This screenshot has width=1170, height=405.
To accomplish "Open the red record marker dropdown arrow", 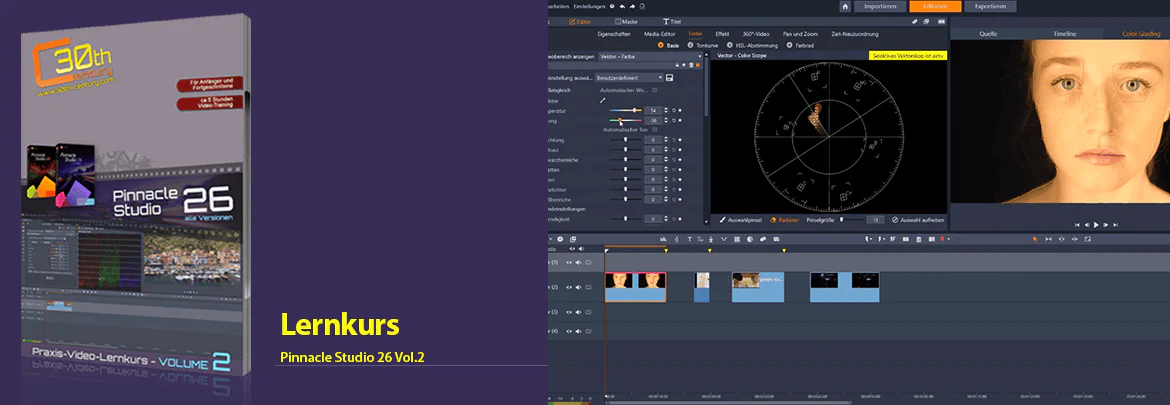I will pyautogui.click(x=949, y=239).
